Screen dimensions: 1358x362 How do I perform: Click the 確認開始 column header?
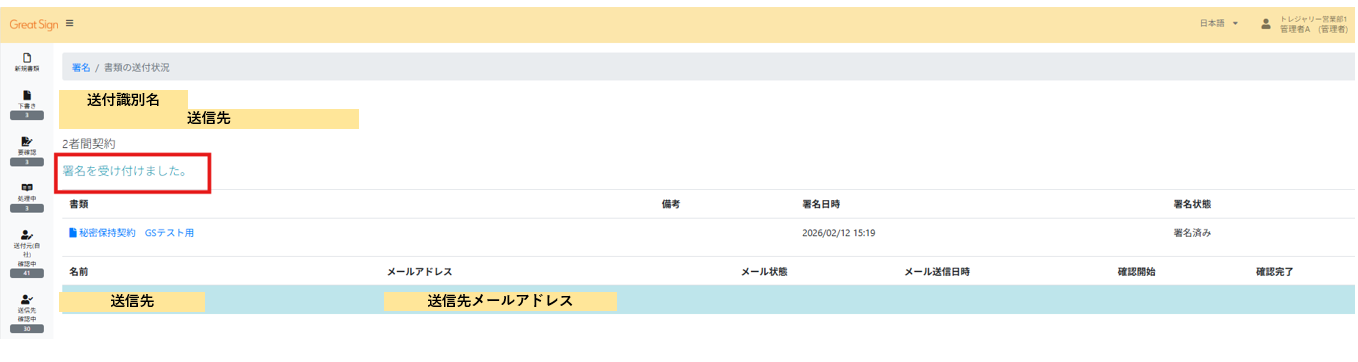pyautogui.click(x=1136, y=272)
